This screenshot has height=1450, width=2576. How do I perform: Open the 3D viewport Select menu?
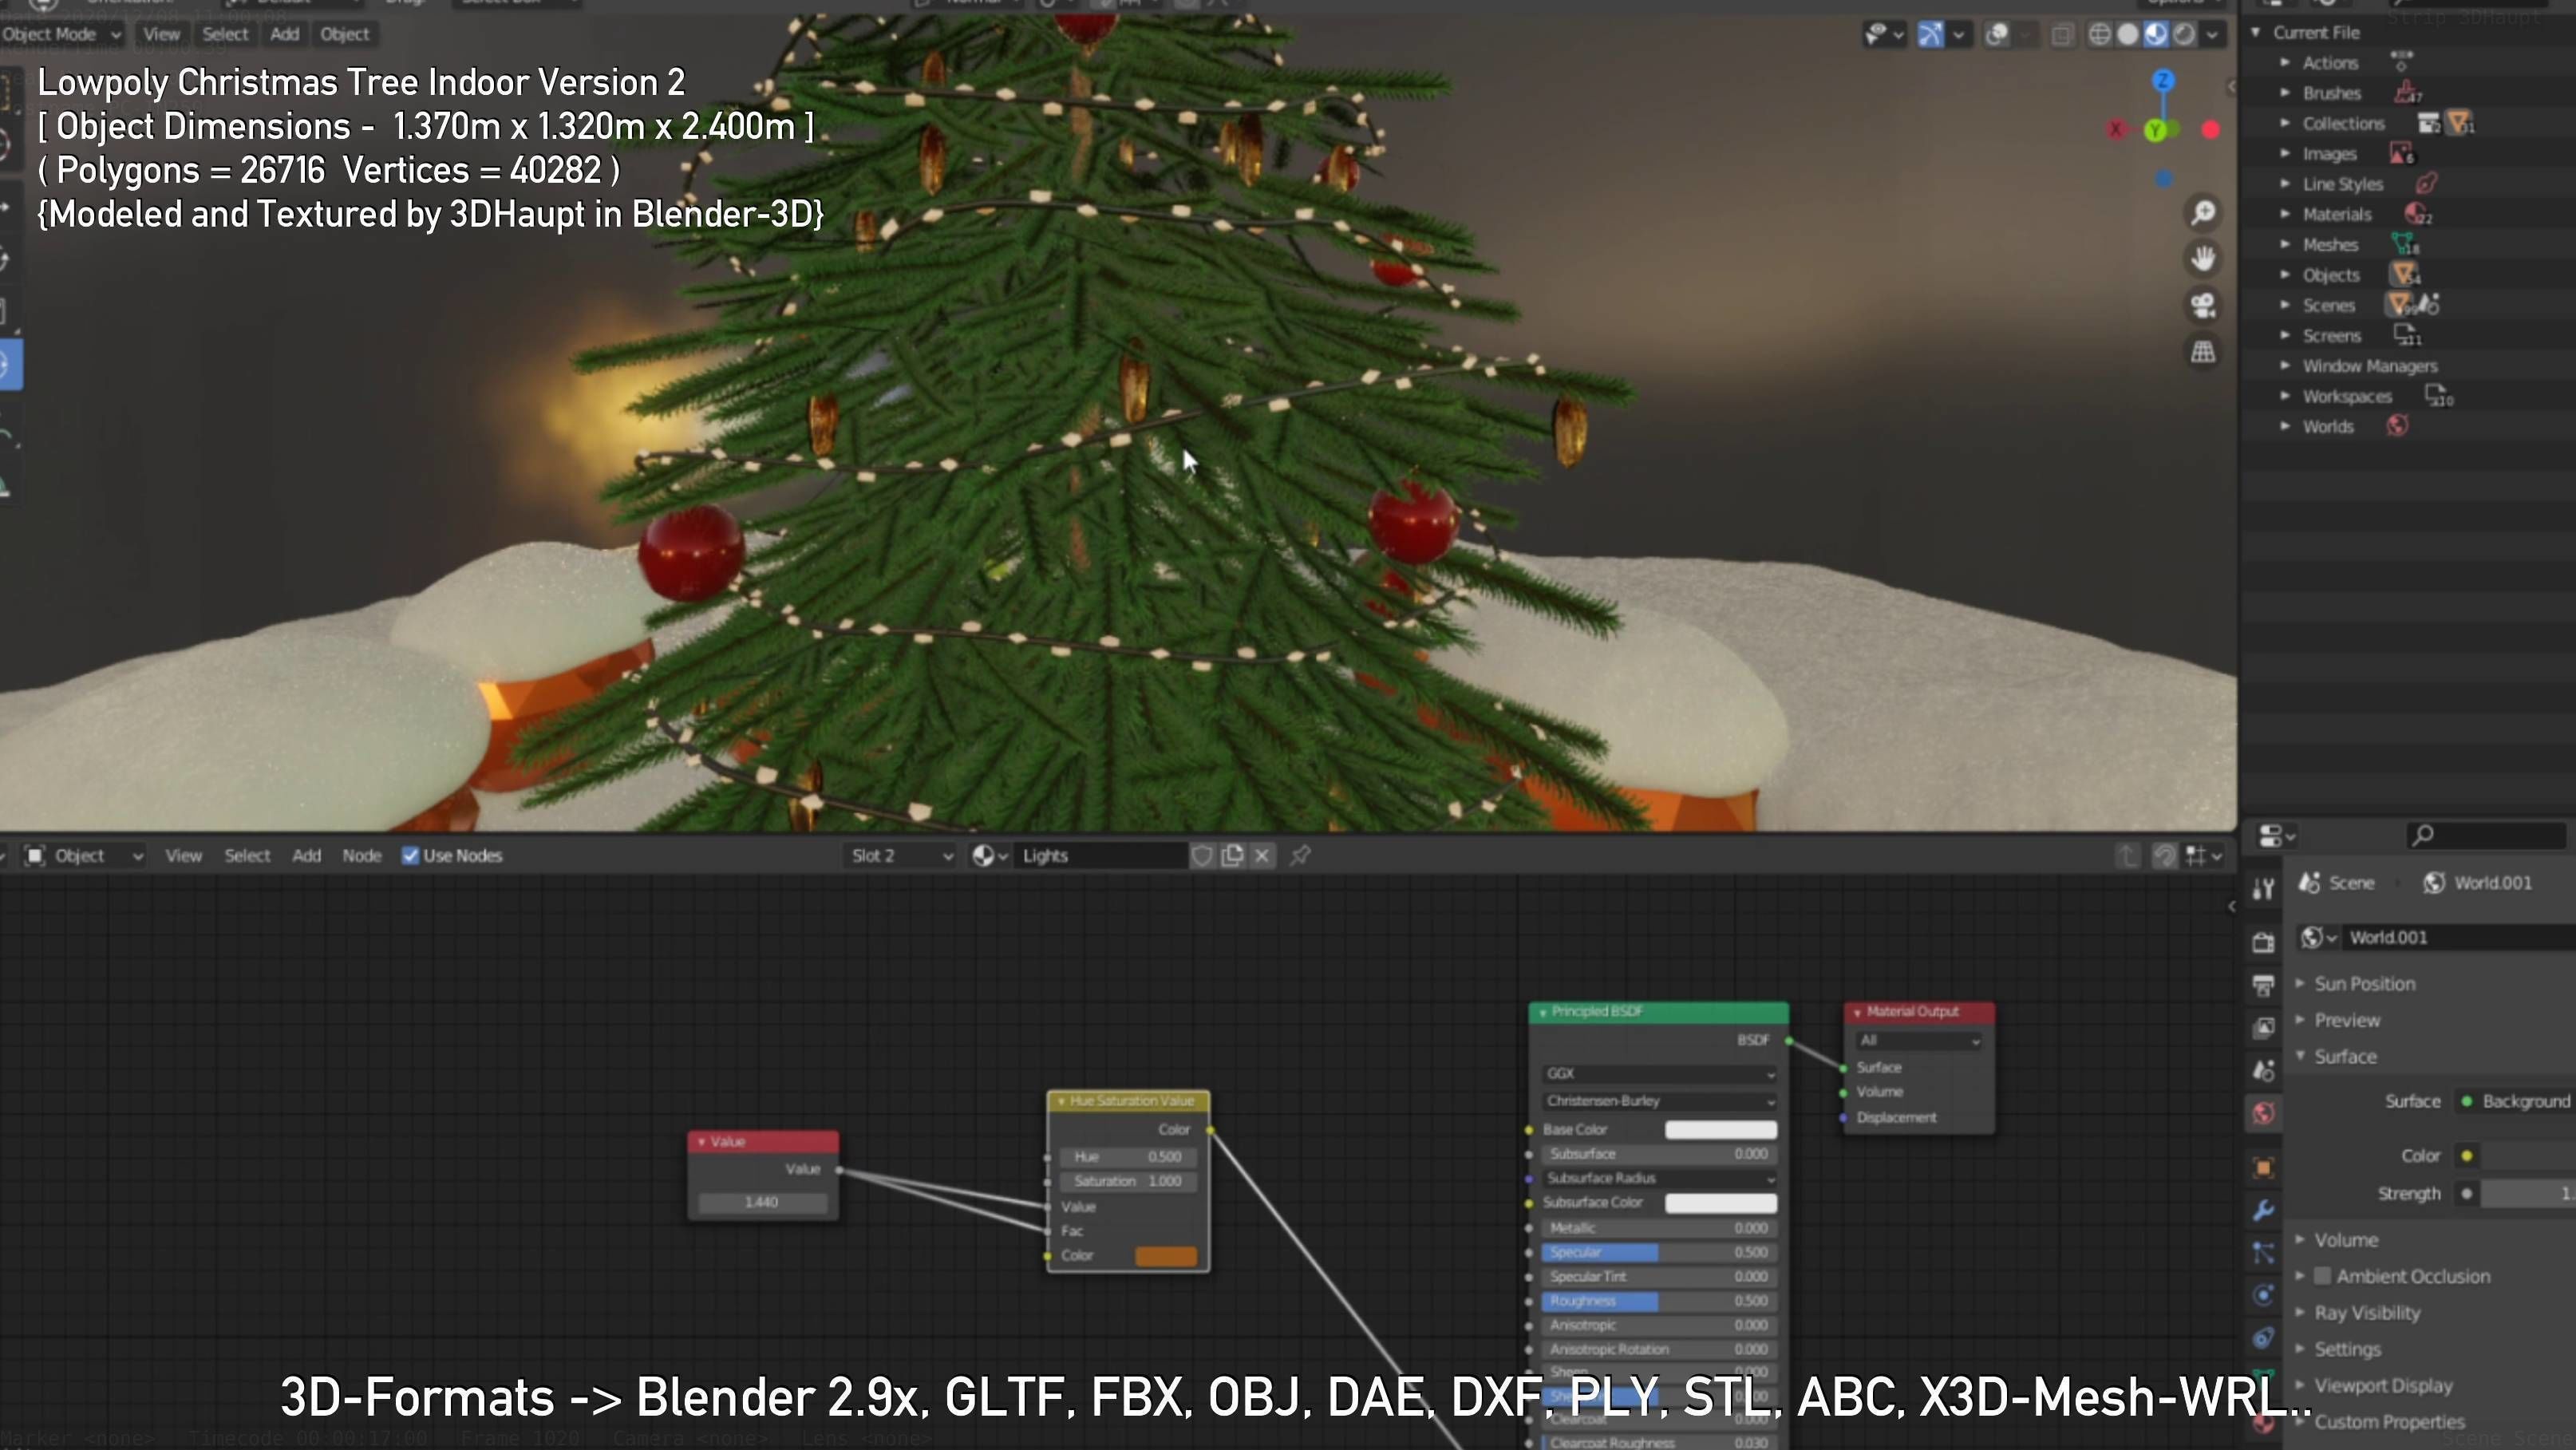225,34
